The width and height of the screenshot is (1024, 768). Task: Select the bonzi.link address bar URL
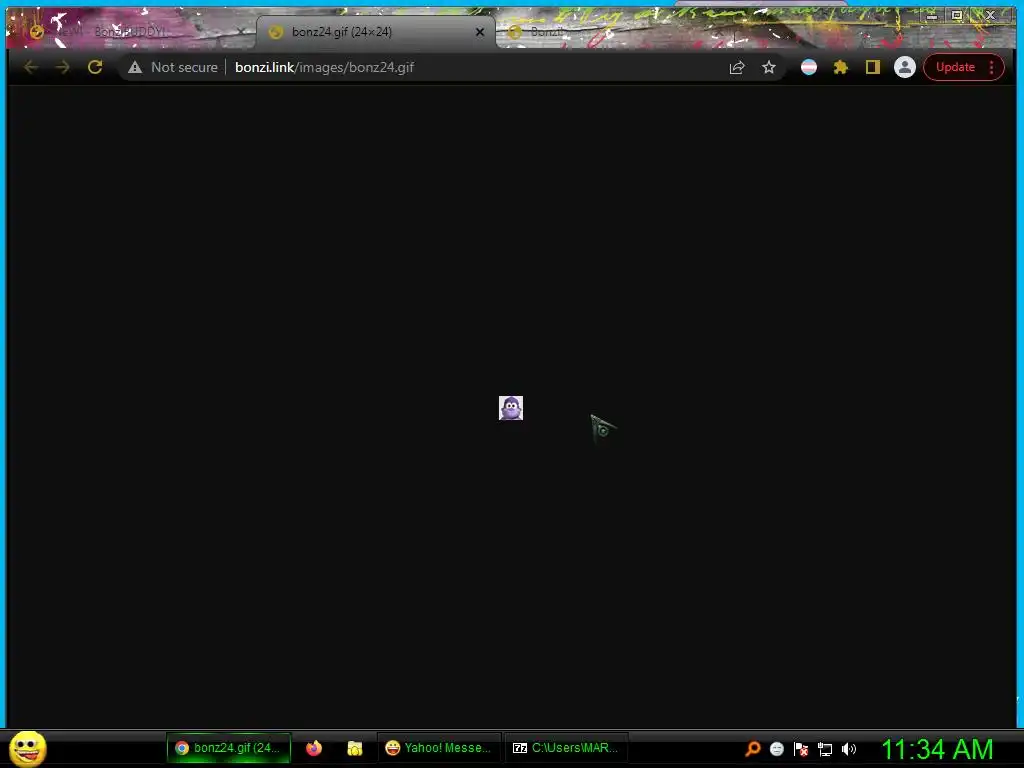pyautogui.click(x=325, y=67)
